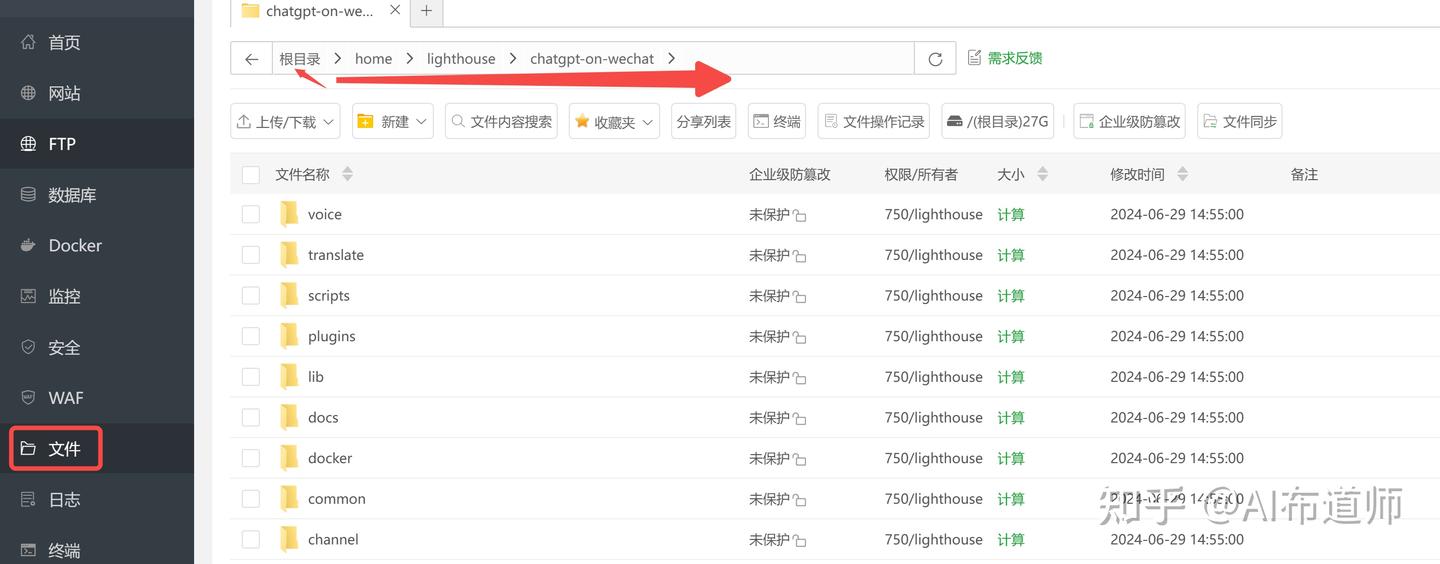Check the lib folder checkbox
1440x564 pixels.
[251, 377]
